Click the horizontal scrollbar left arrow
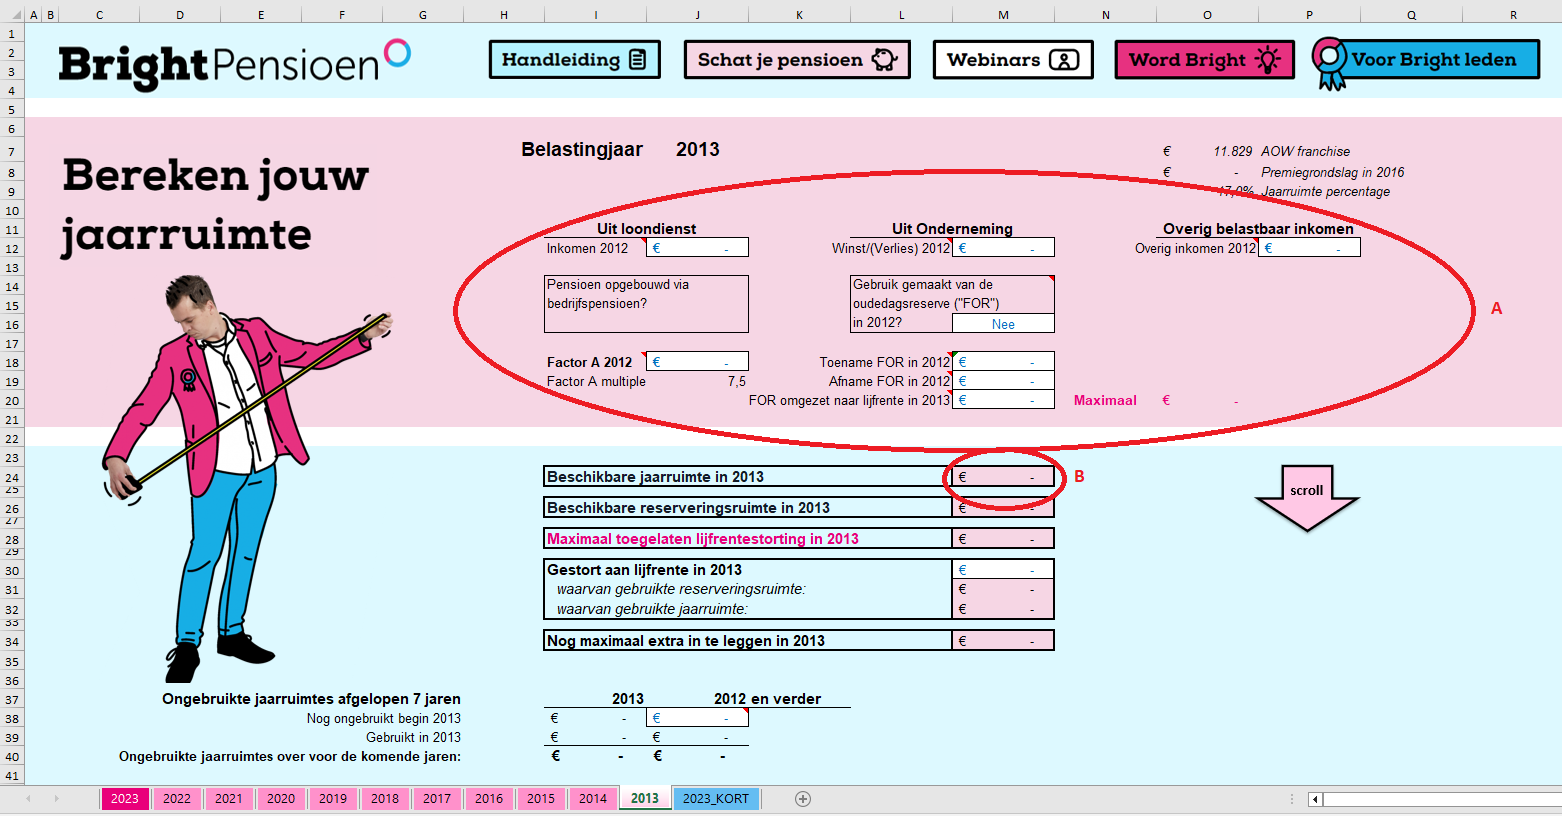The height and width of the screenshot is (816, 1562). tap(1315, 799)
